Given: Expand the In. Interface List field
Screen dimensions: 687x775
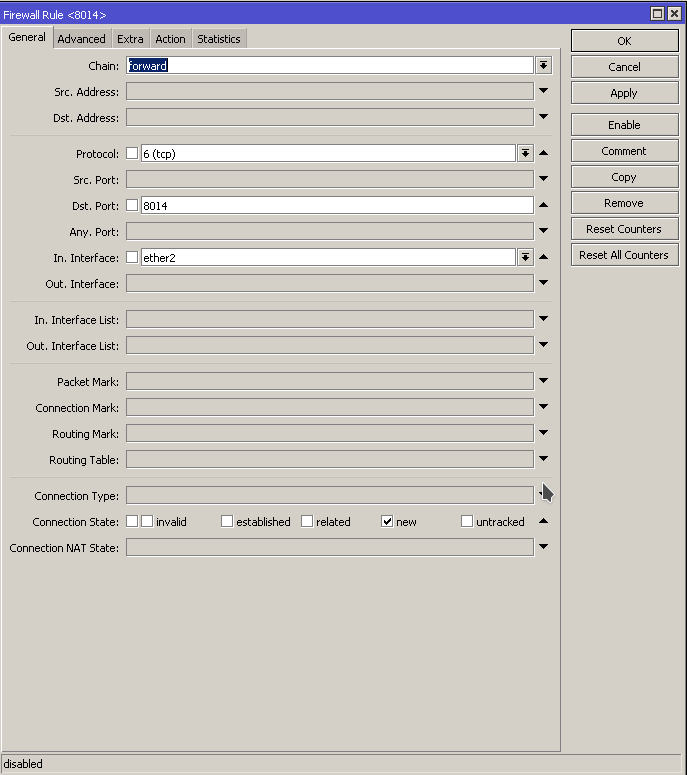Looking at the screenshot, I should pyautogui.click(x=544, y=319).
